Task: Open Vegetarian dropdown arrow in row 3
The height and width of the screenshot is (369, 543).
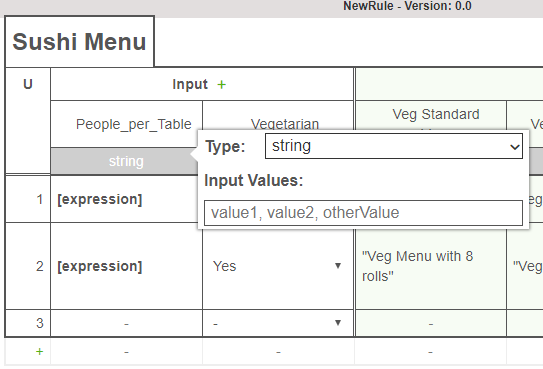Action: click(x=338, y=323)
